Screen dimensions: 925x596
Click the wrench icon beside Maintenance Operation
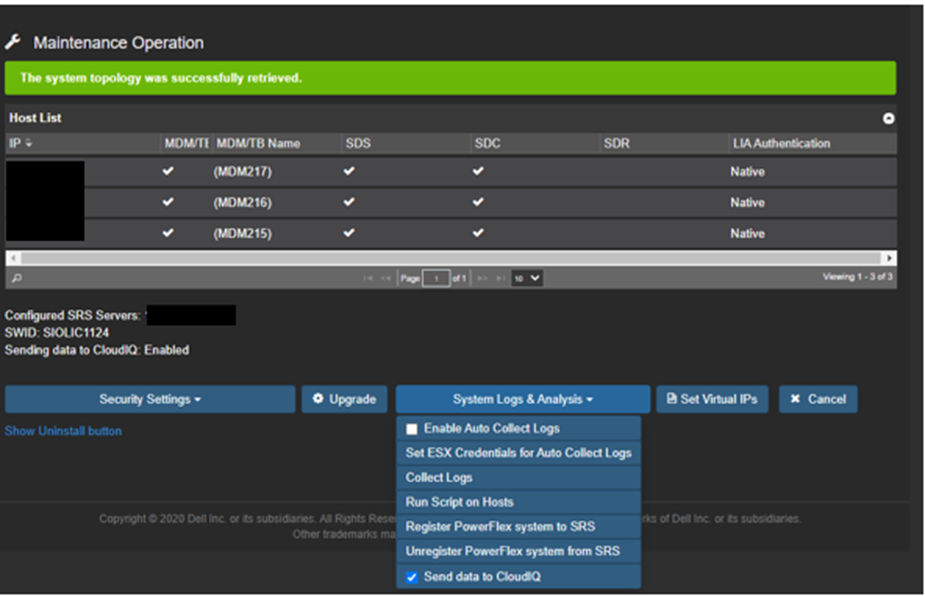(14, 42)
